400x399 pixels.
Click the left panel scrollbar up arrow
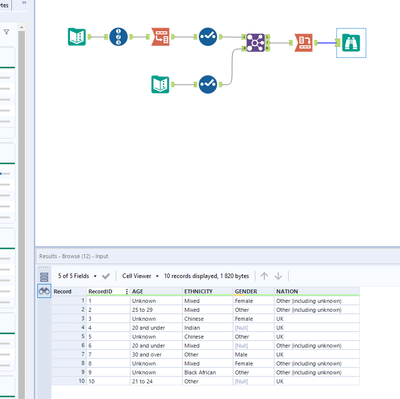coord(21,27)
